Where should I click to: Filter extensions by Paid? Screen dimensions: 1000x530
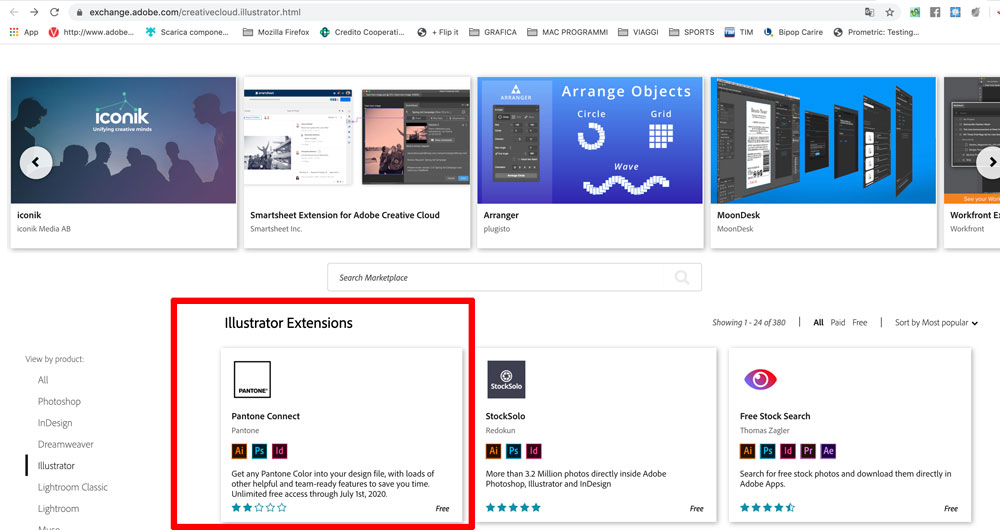[x=837, y=323]
